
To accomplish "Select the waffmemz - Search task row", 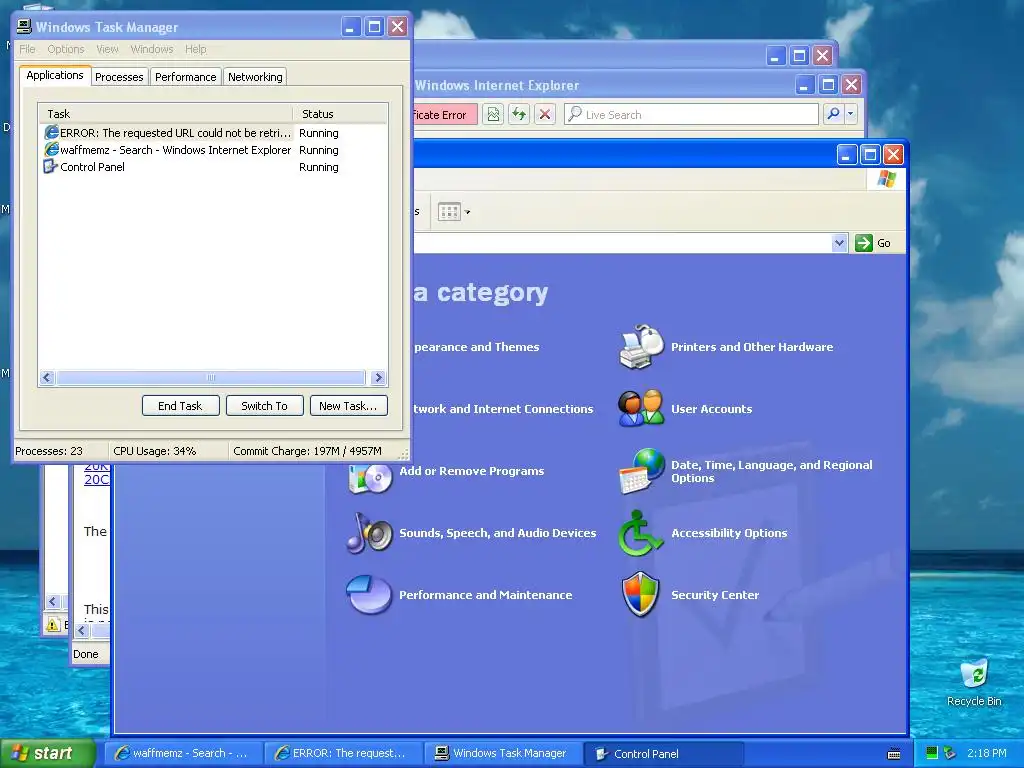I will [x=213, y=150].
